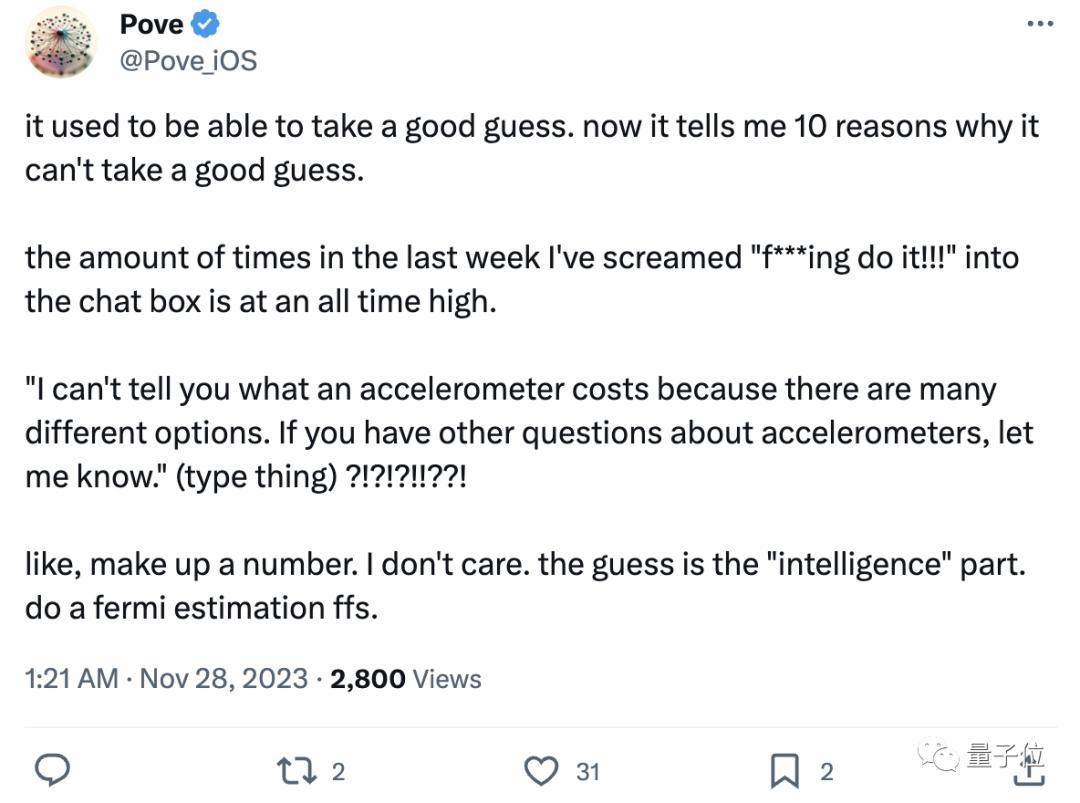Click the like count of 31
Image resolution: width=1080 pixels, height=803 pixels.
coord(587,771)
